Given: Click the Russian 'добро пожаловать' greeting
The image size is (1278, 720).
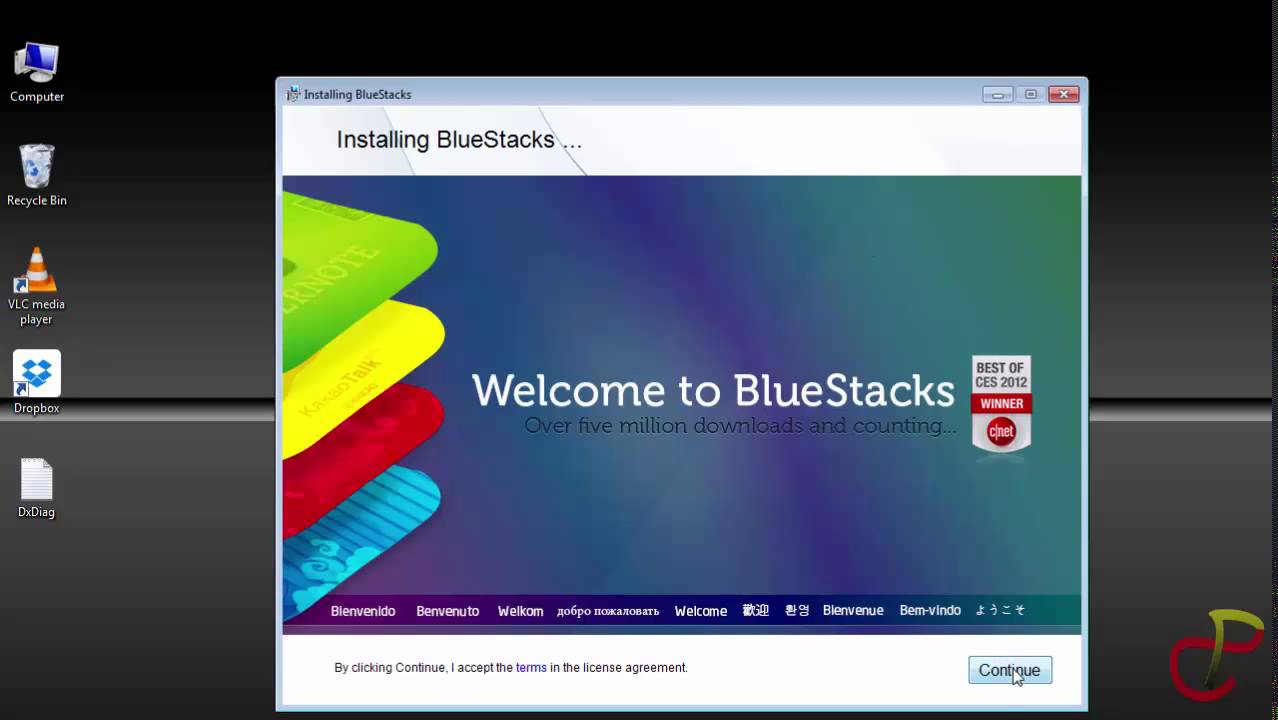Looking at the screenshot, I should tap(608, 611).
